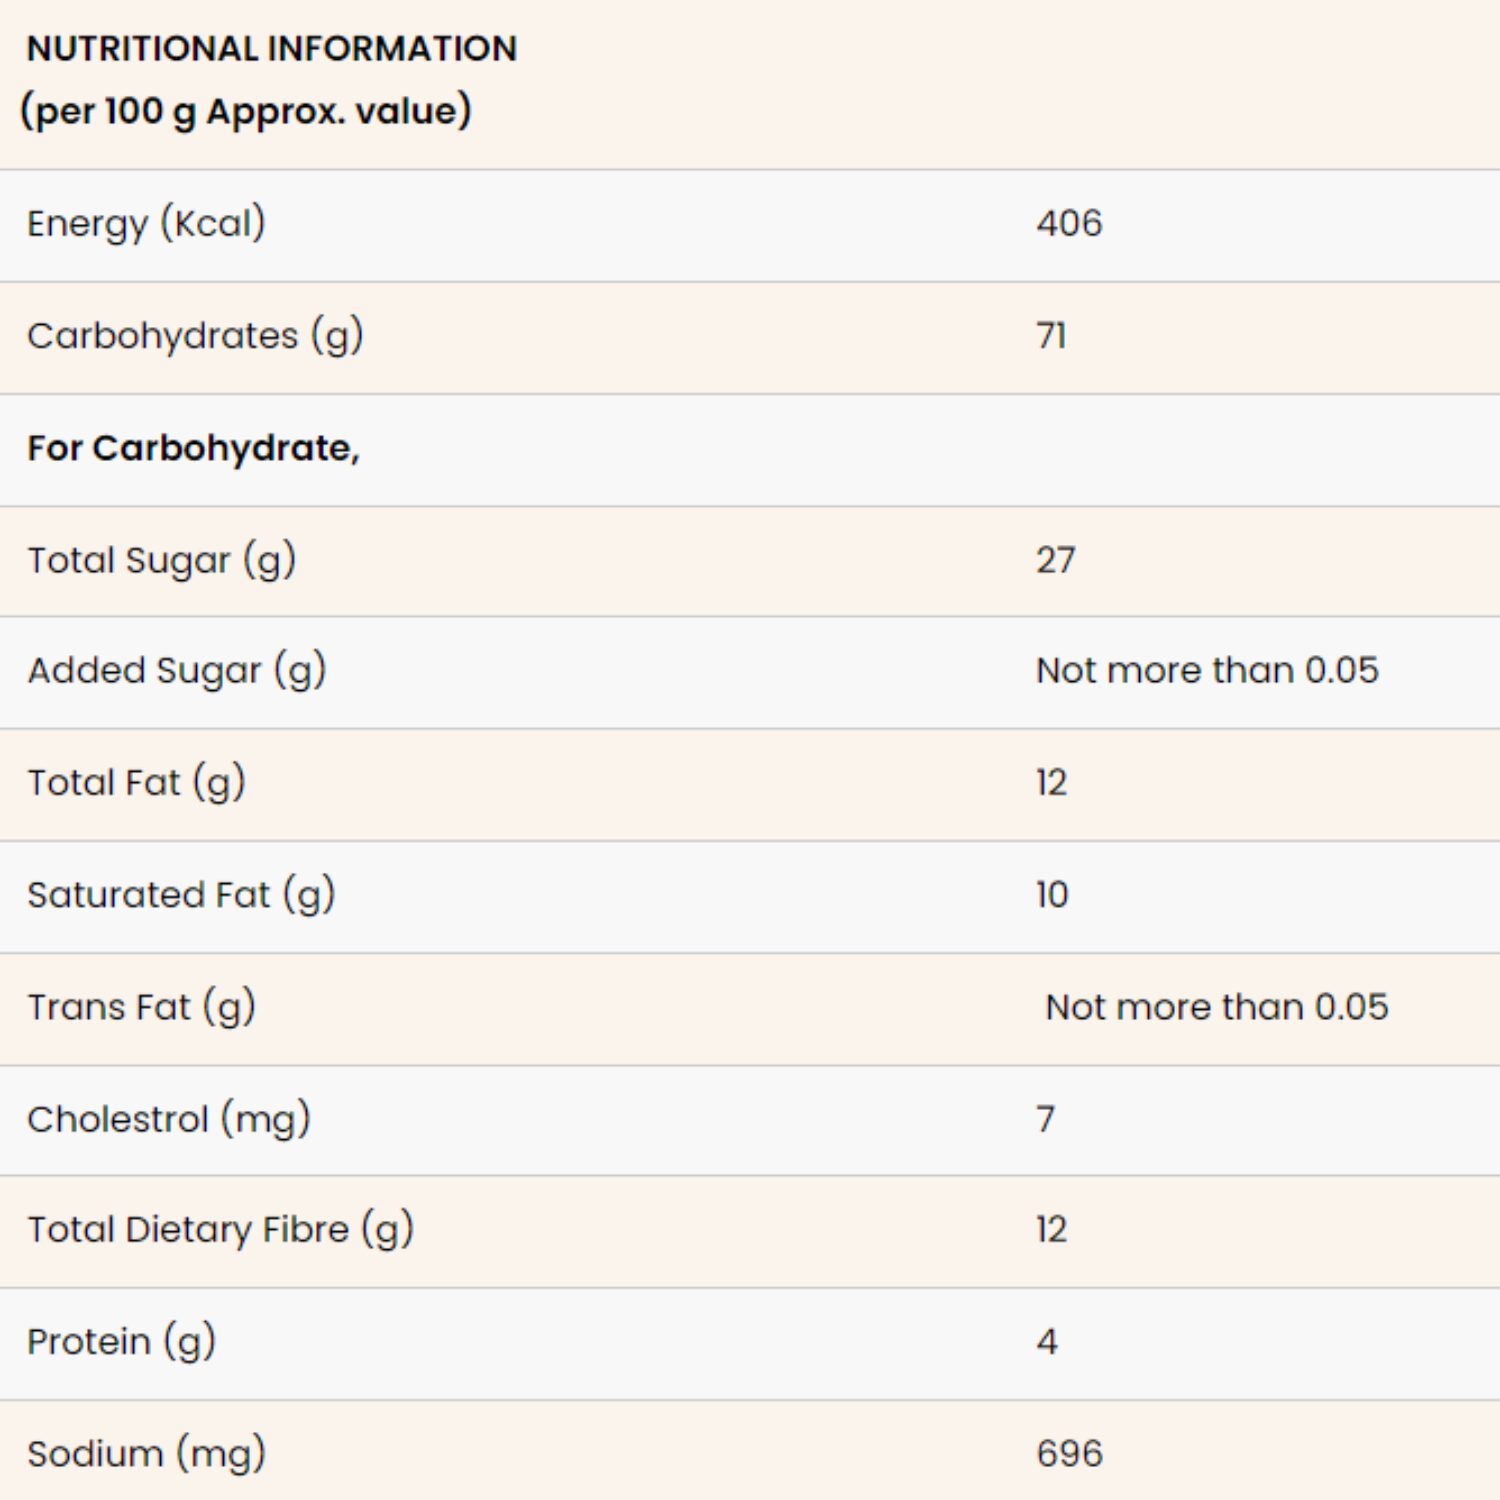The width and height of the screenshot is (1500, 1500).
Task: Click the Carbohydrates (g) label
Action: point(195,336)
